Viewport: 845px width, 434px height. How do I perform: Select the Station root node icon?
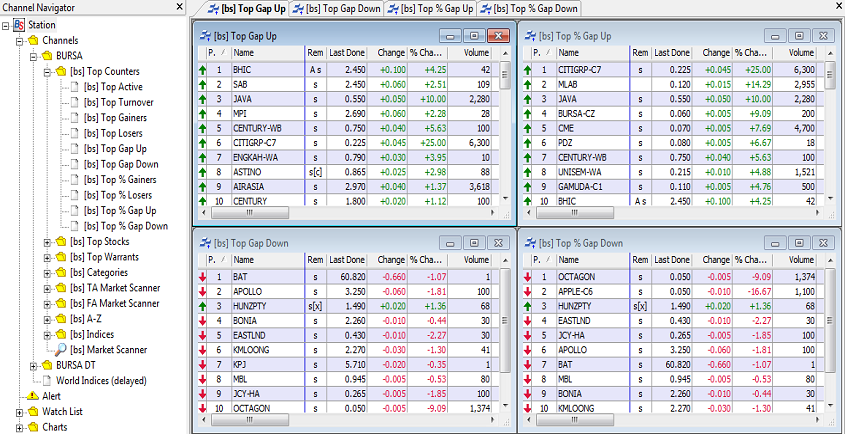point(19,25)
